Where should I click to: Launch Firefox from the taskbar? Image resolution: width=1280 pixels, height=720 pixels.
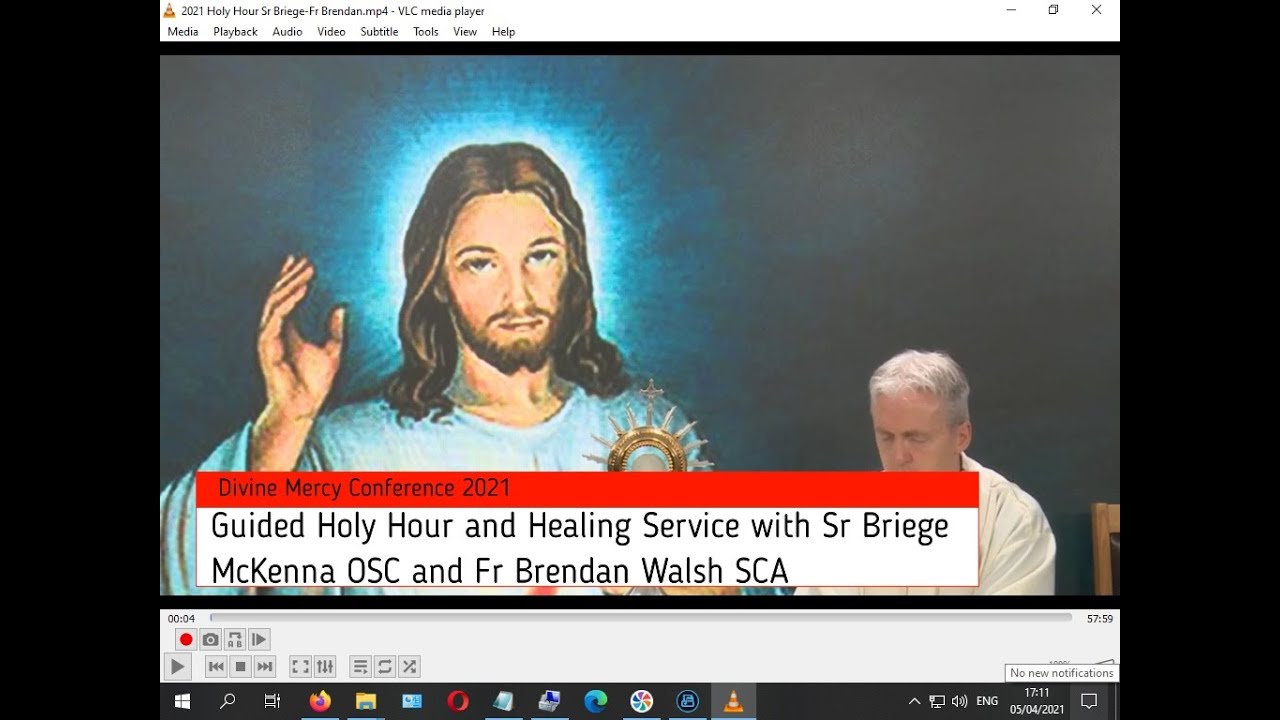tap(320, 702)
